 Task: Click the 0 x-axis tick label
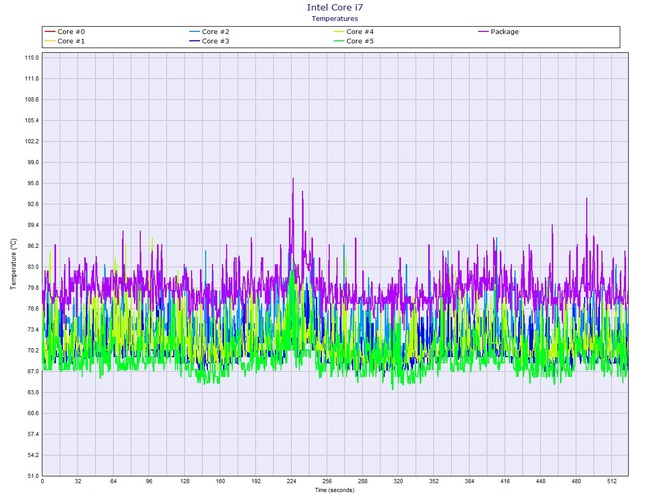tap(42, 481)
